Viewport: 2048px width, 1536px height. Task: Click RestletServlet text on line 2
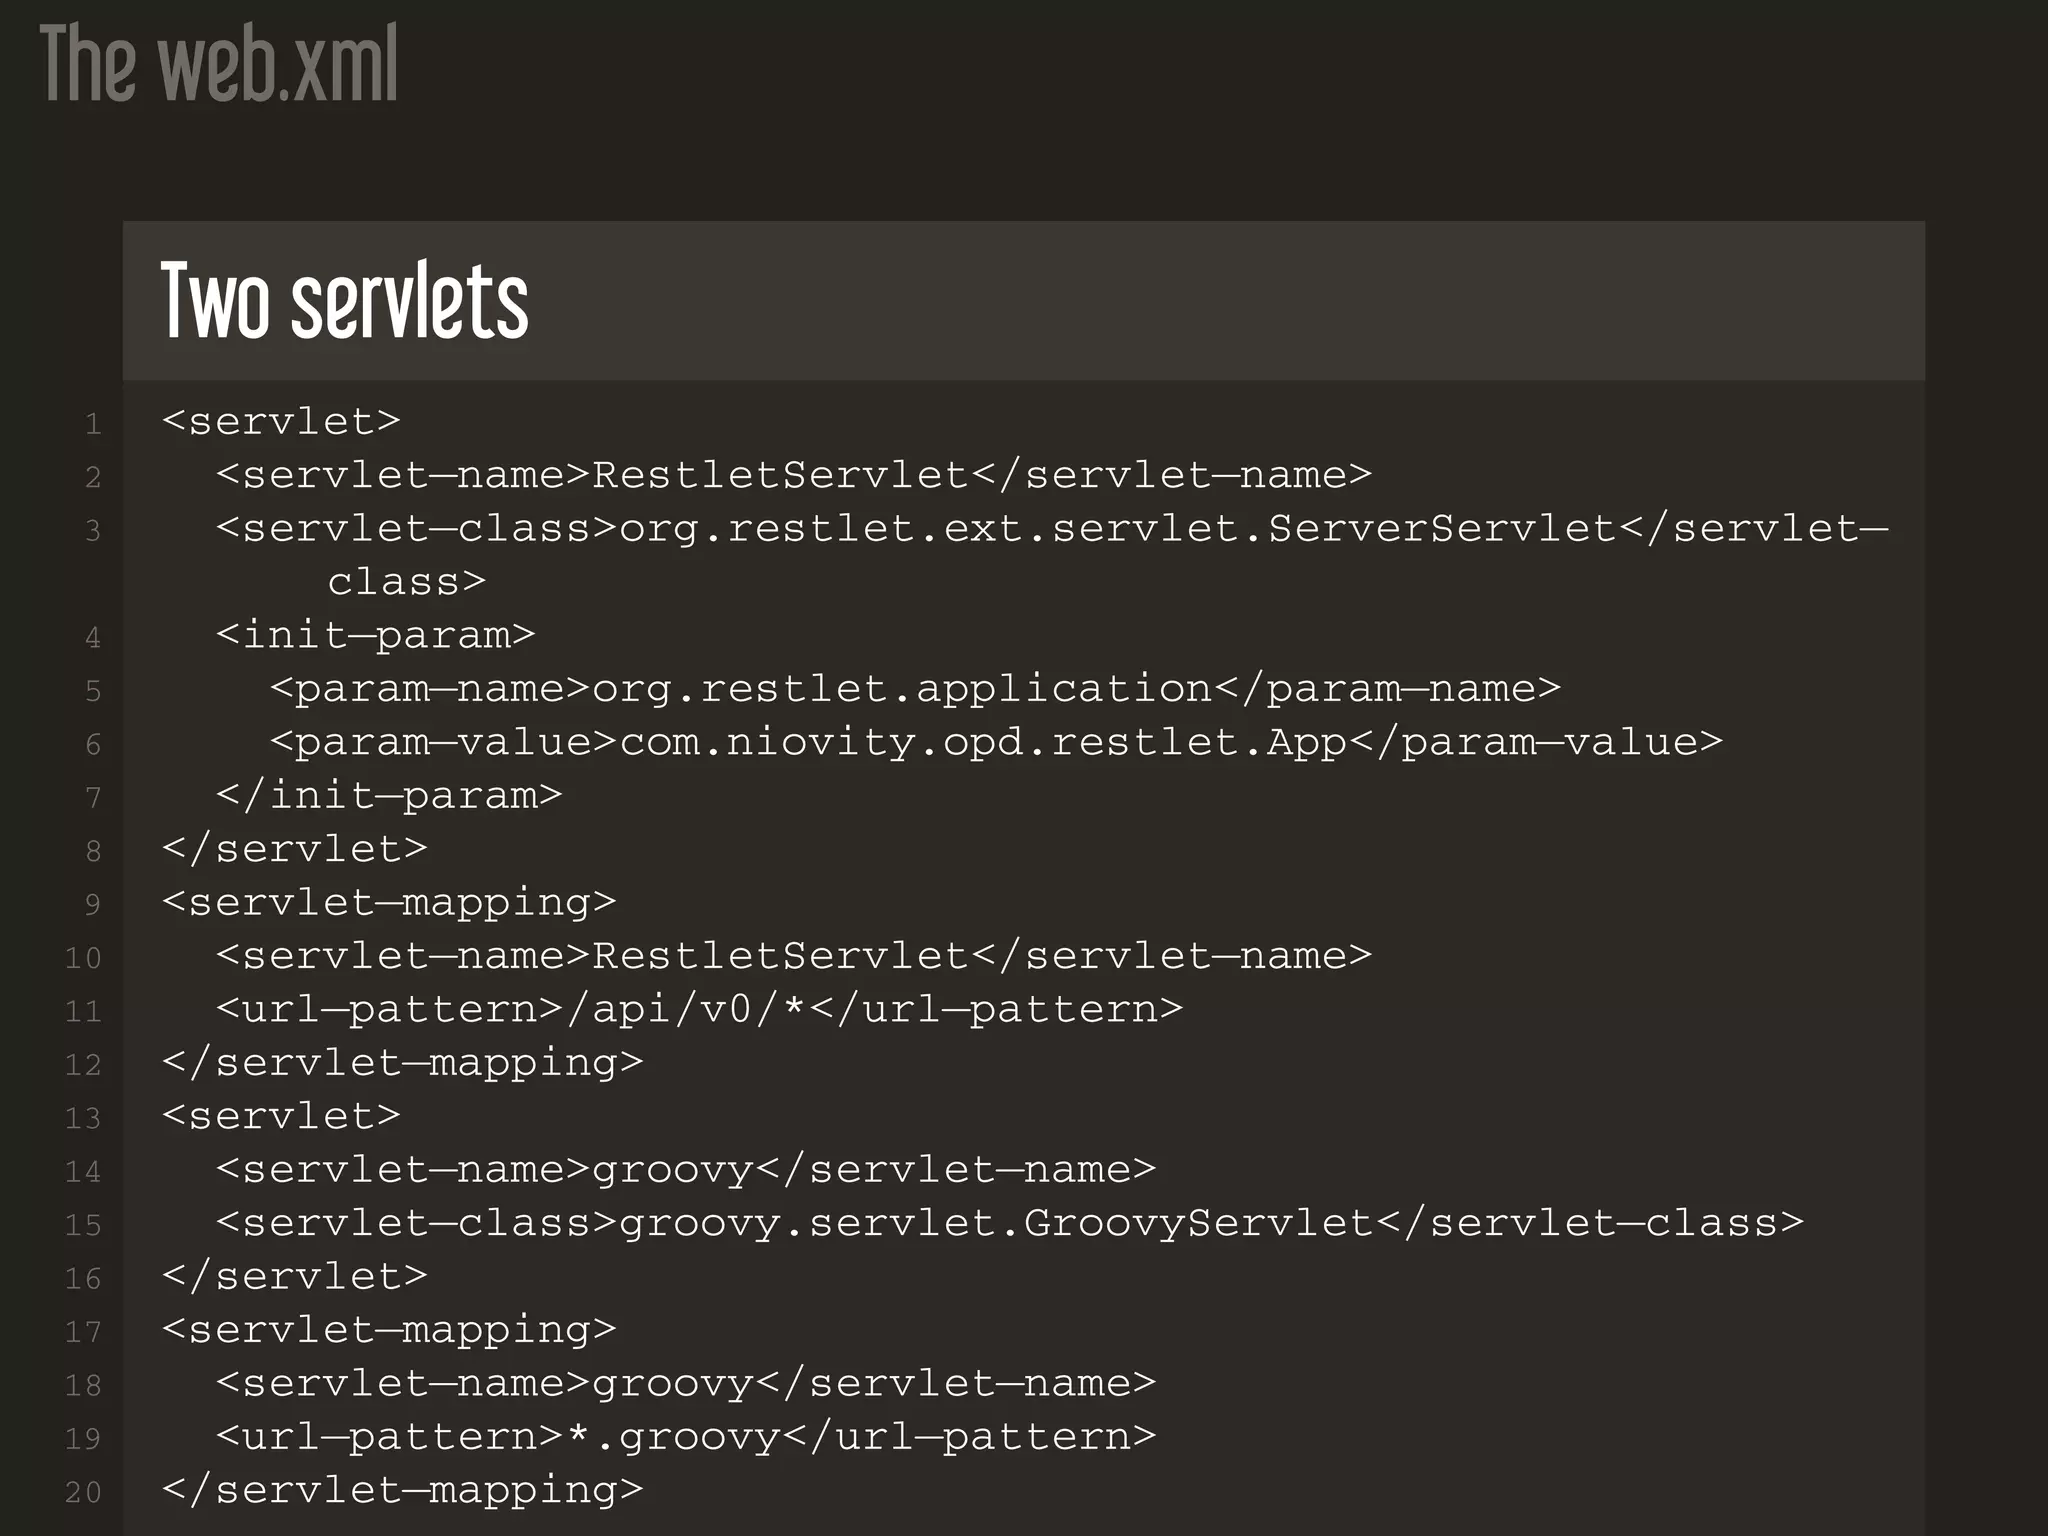[x=780, y=475]
